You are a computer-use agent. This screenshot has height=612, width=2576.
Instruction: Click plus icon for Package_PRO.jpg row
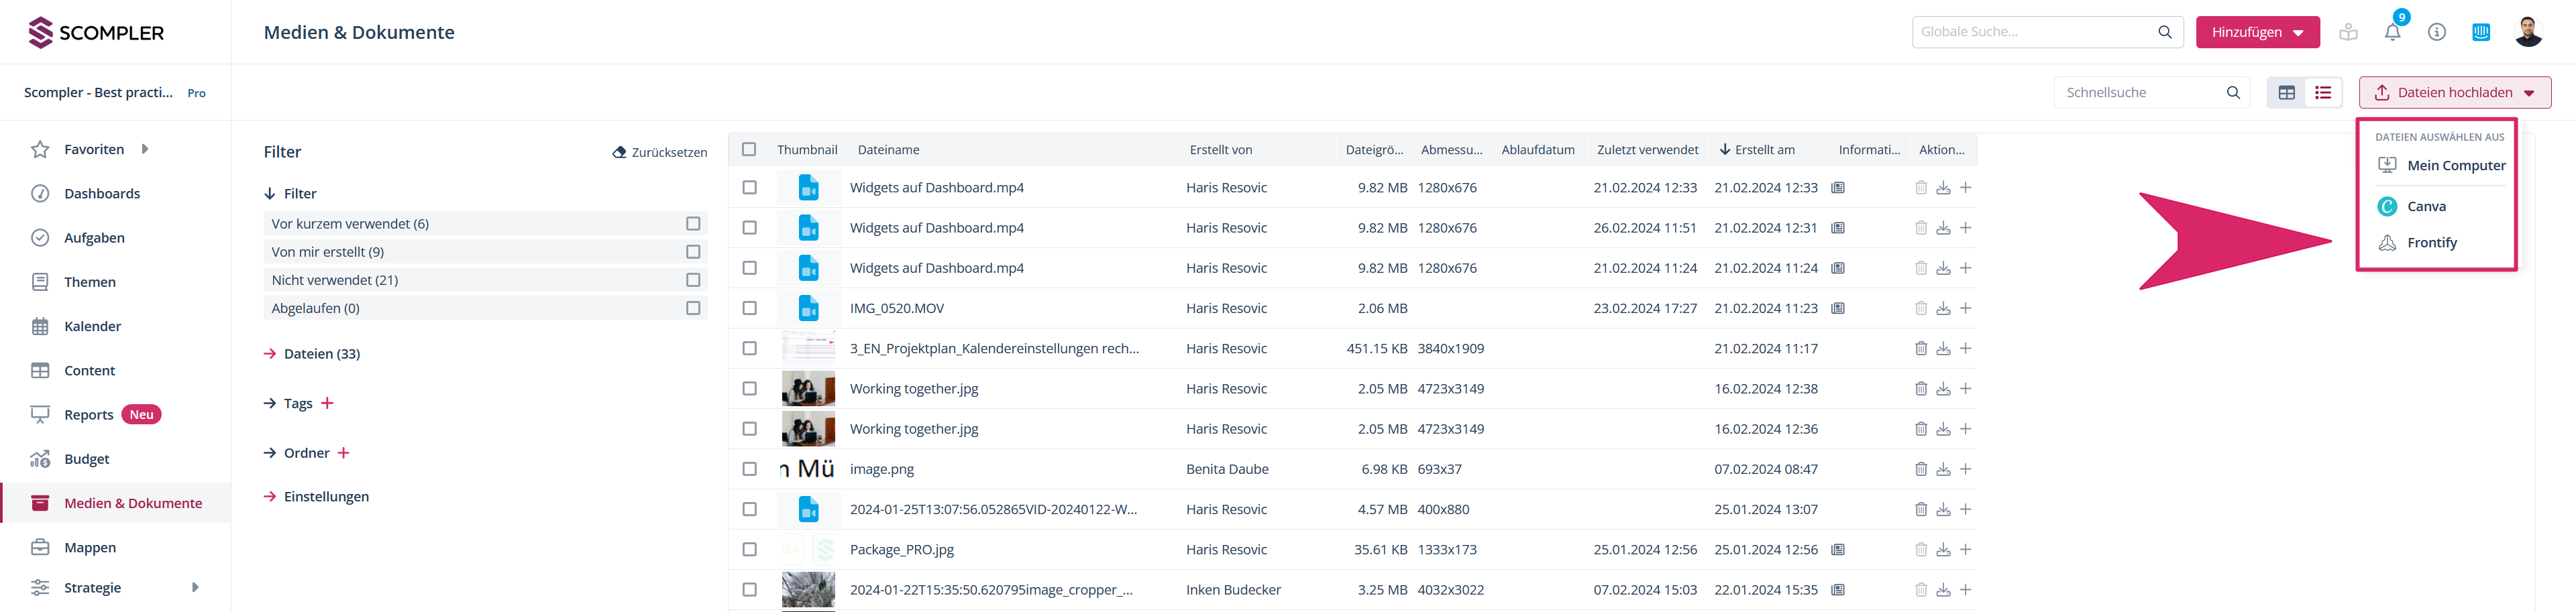coord(1965,549)
